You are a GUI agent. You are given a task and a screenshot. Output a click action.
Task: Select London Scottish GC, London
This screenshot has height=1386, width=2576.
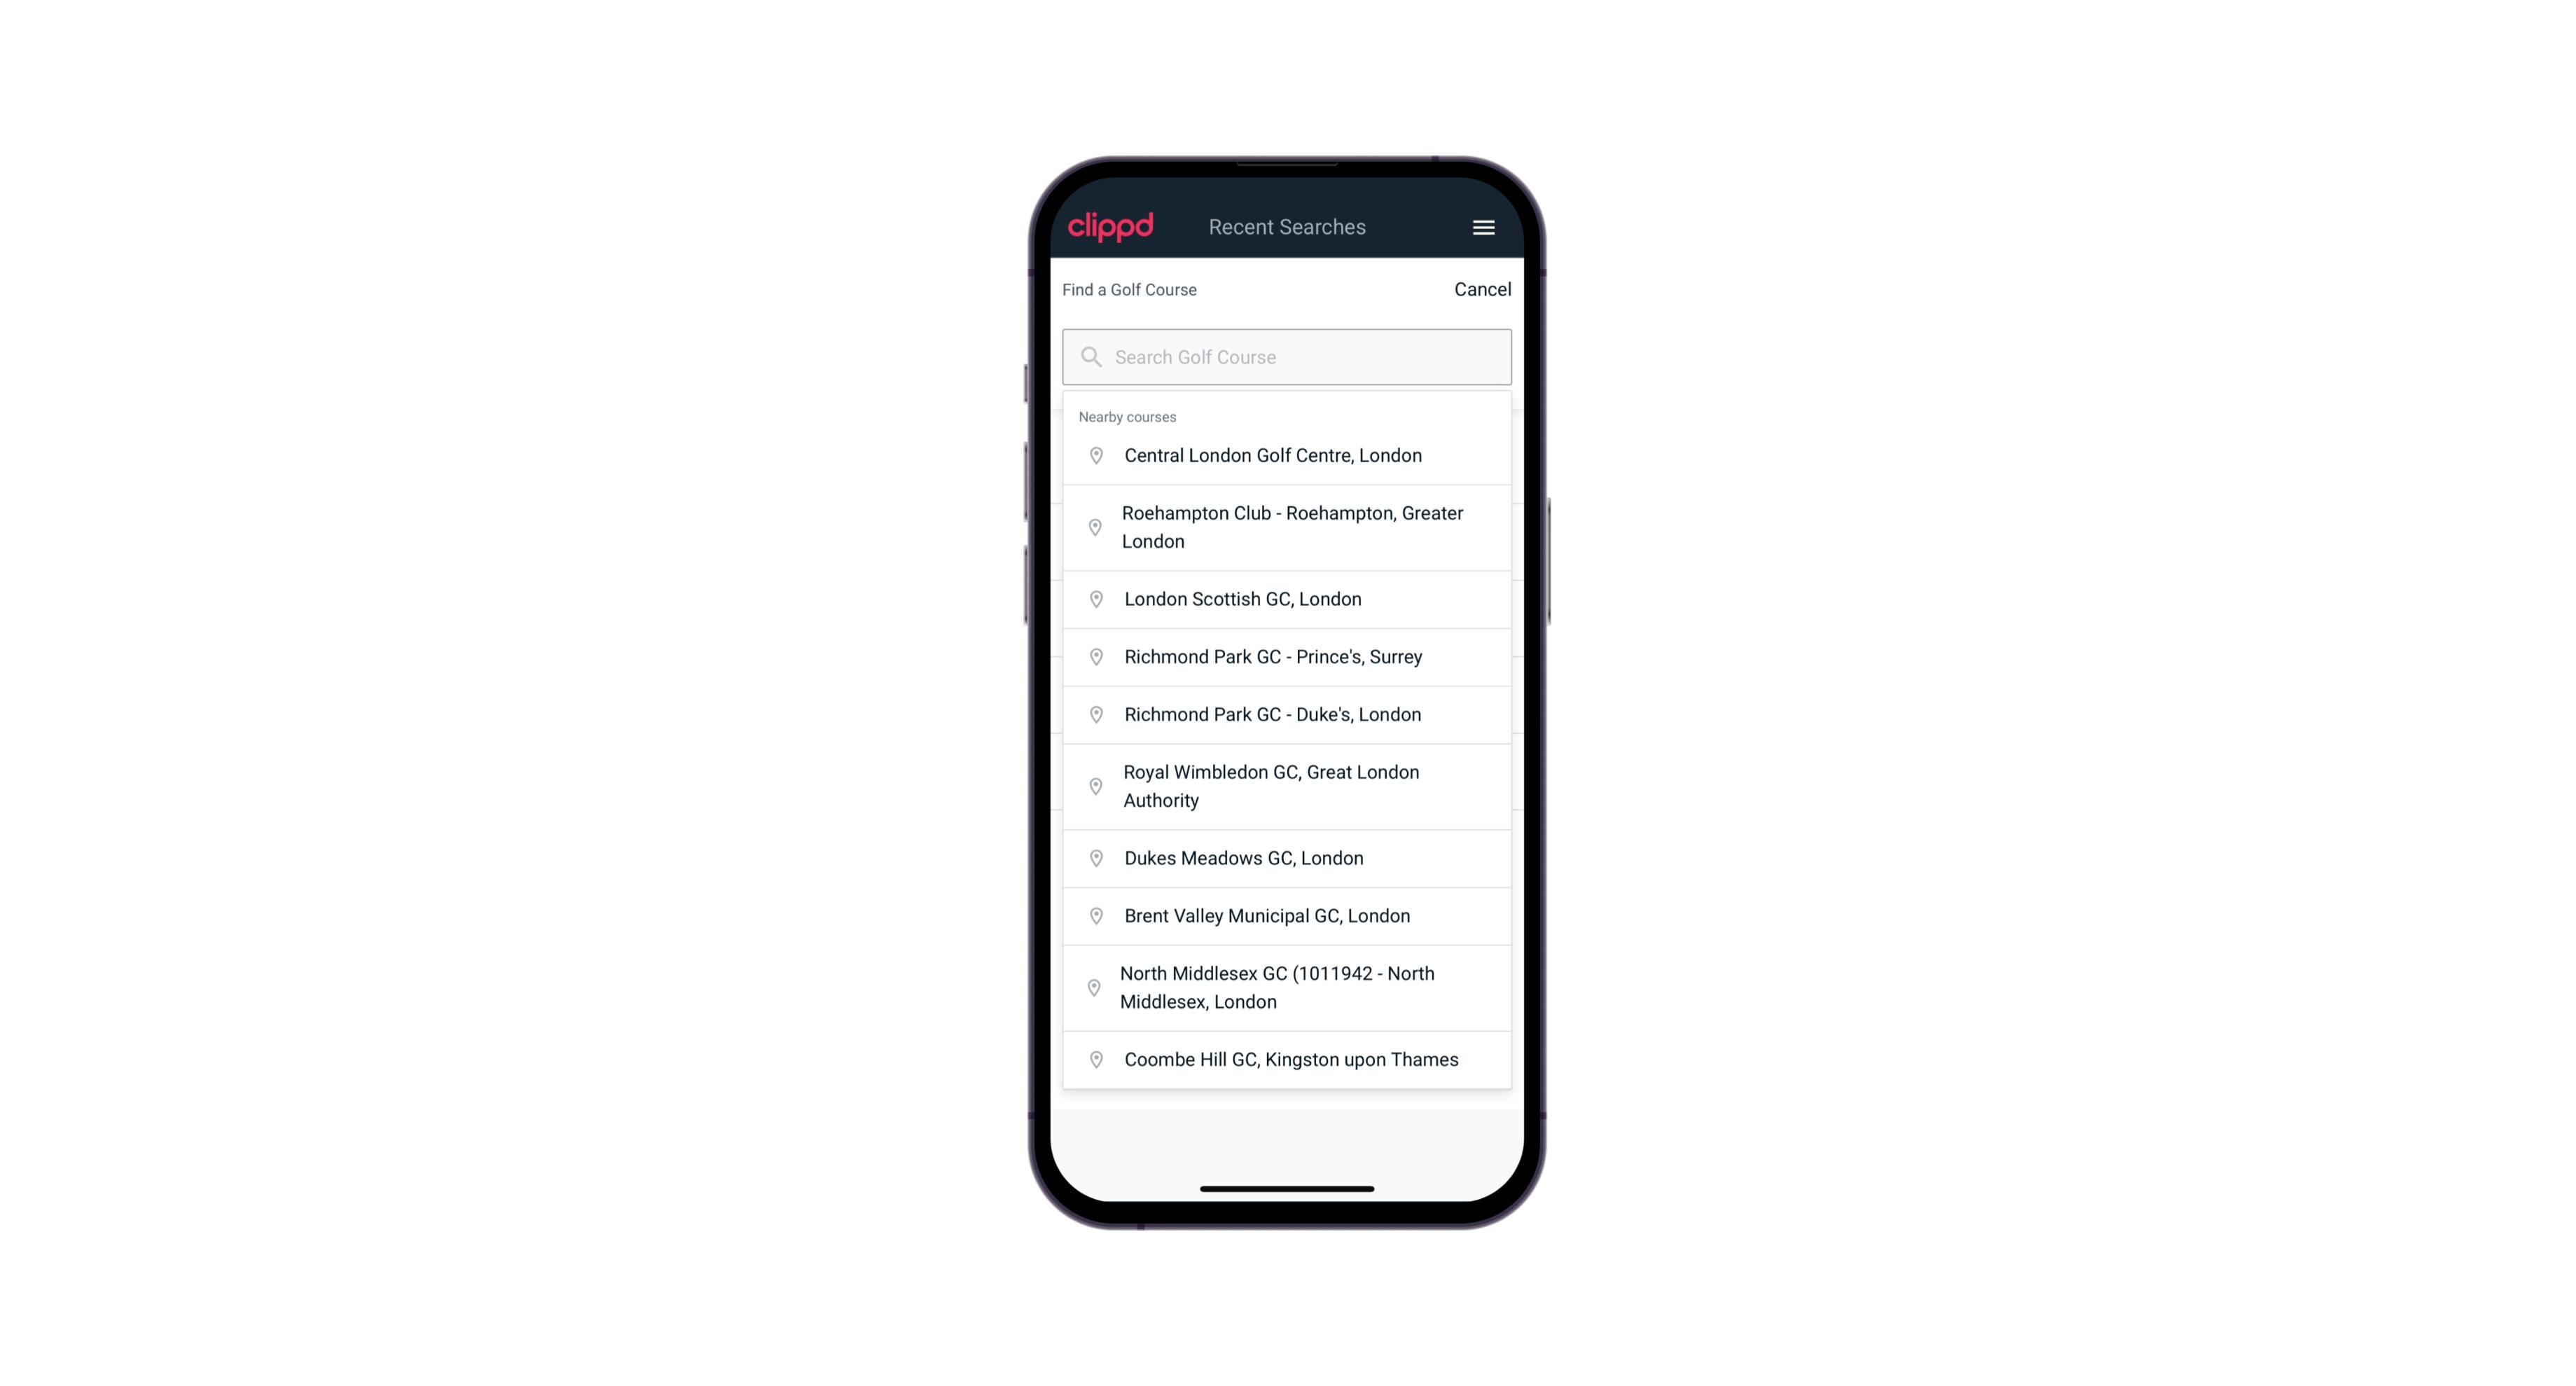[1287, 599]
